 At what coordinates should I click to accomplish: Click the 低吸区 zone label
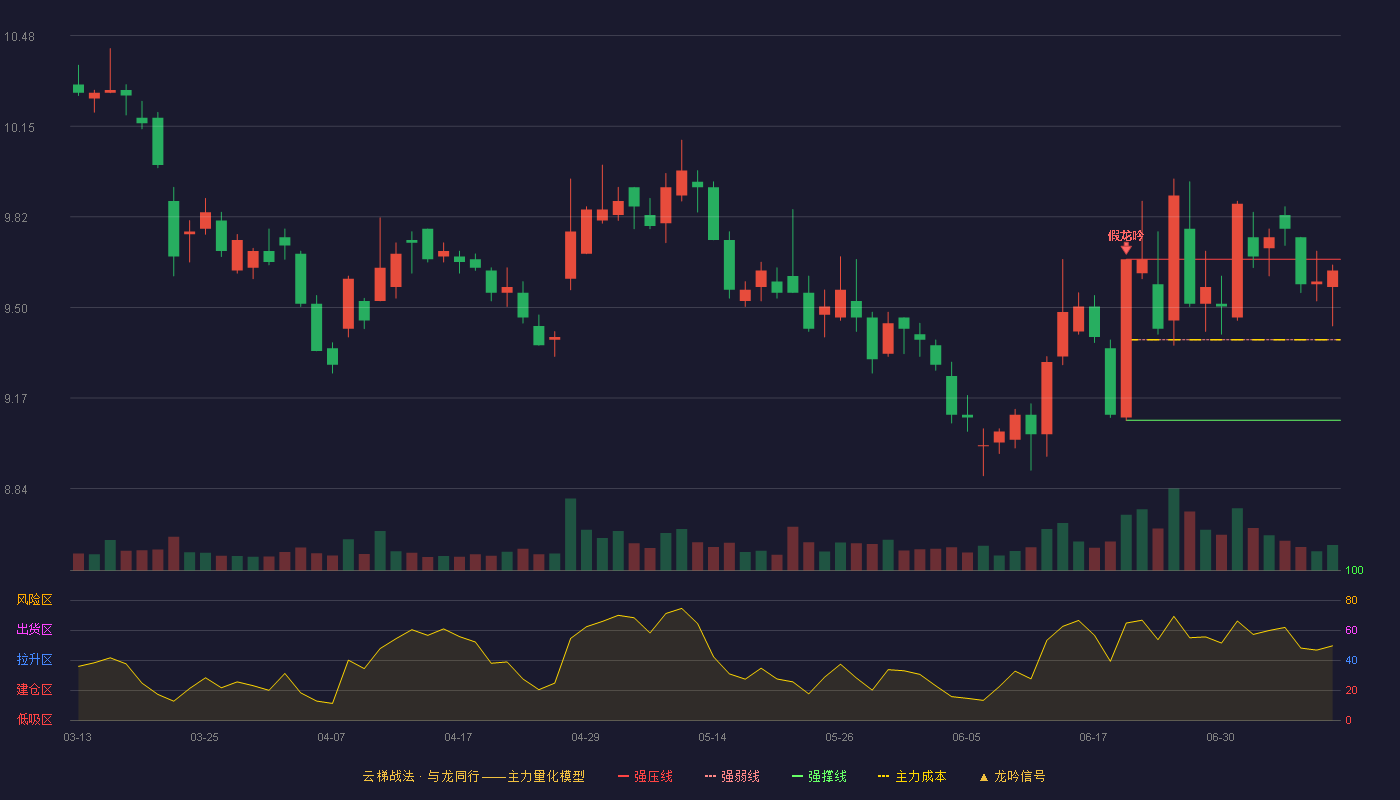[x=34, y=719]
